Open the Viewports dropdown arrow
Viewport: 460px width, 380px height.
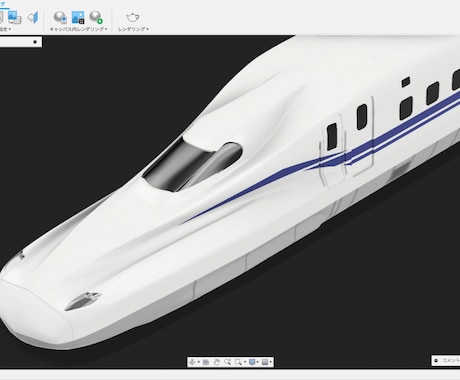click(270, 362)
